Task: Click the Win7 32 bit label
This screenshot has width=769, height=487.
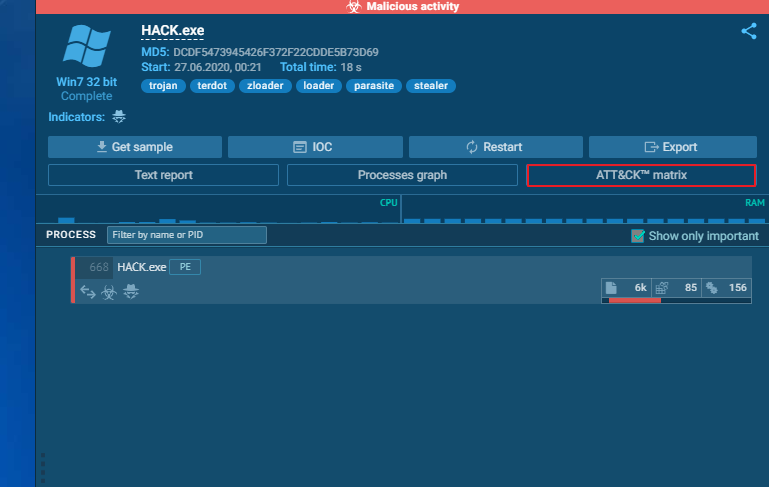Action: [87, 82]
